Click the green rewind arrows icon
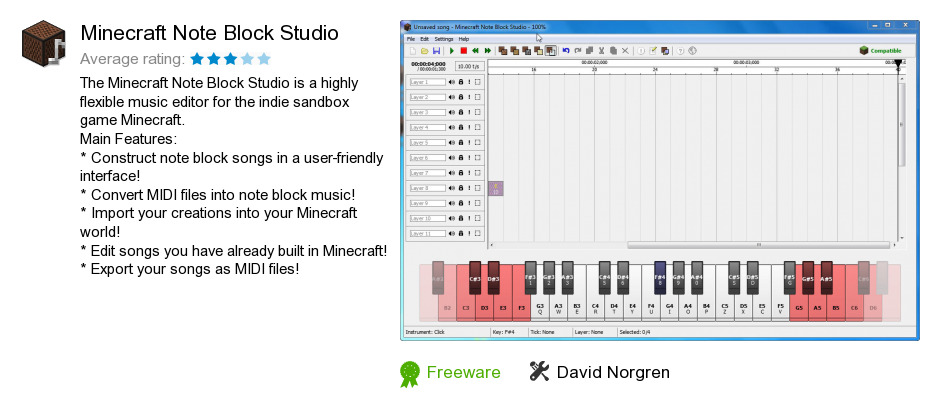Viewport: 940px width, 418px height. pos(475,51)
